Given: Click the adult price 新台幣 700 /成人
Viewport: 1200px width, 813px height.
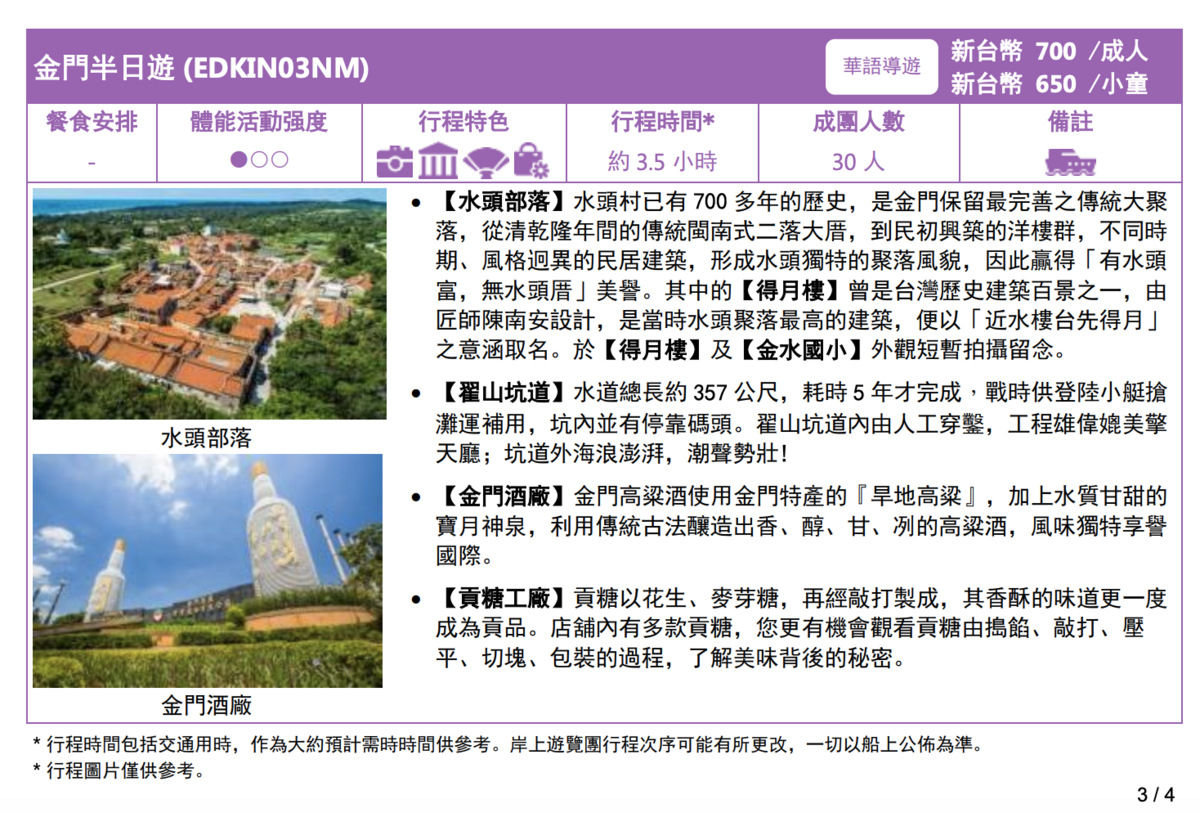Looking at the screenshot, I should coord(1049,51).
